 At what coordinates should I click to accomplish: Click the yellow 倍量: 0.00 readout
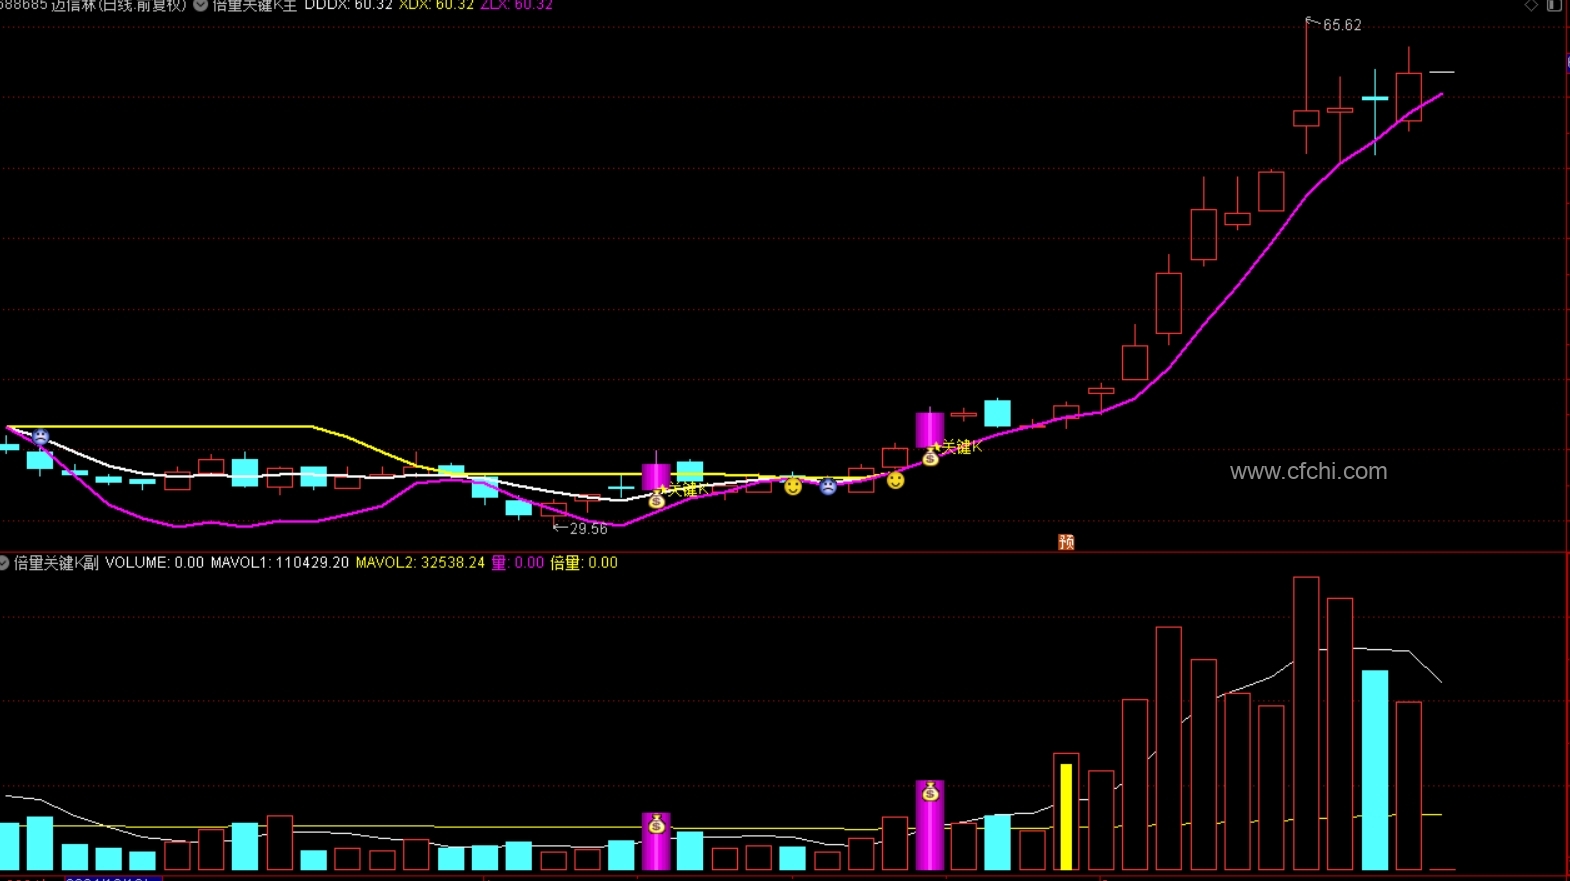pos(584,563)
